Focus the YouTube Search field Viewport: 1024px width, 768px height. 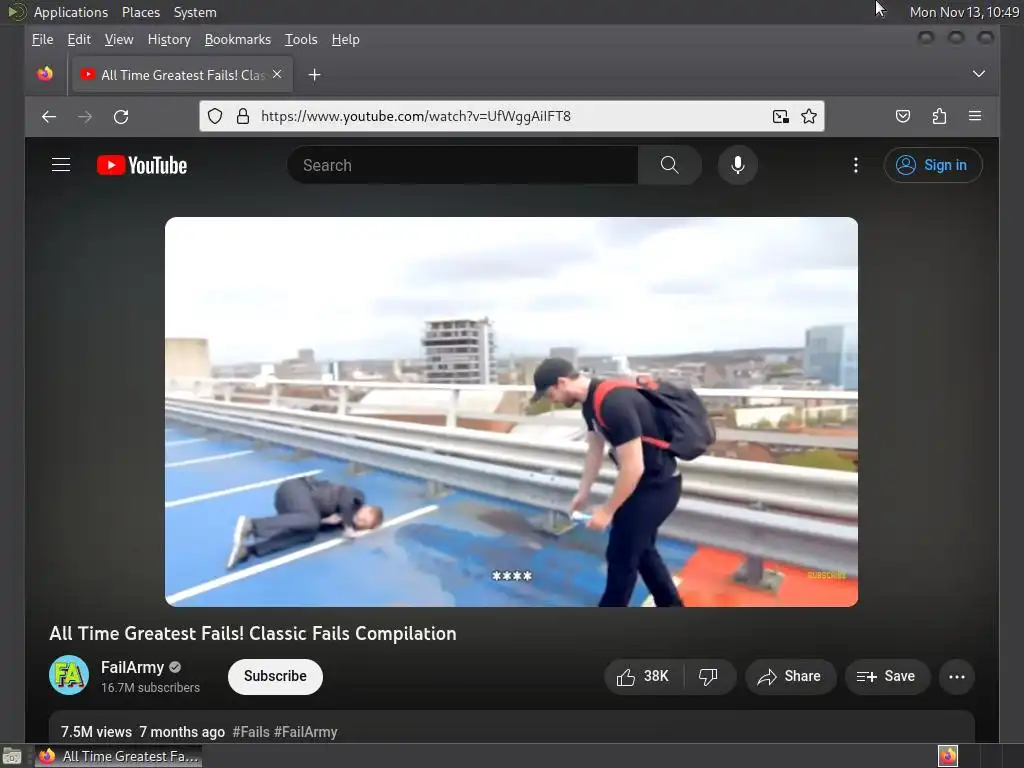(462, 165)
